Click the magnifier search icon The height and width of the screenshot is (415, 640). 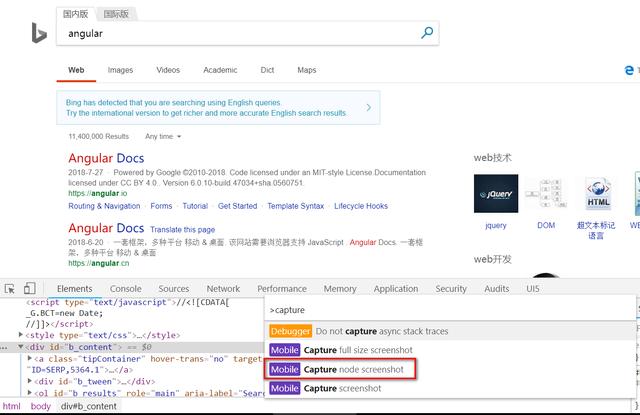(x=427, y=33)
